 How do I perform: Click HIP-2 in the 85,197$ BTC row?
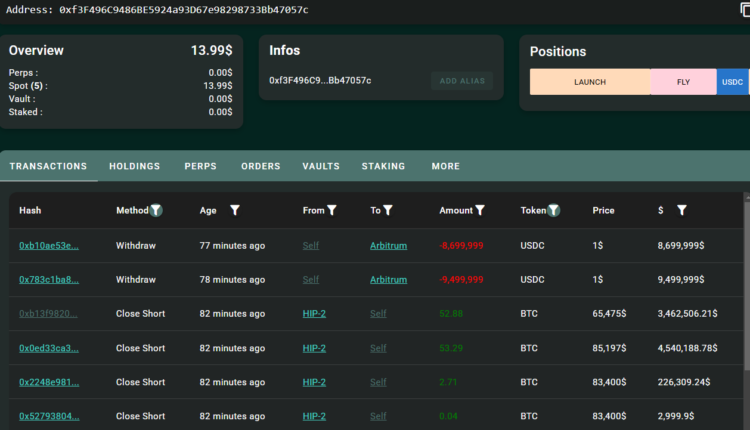click(314, 348)
